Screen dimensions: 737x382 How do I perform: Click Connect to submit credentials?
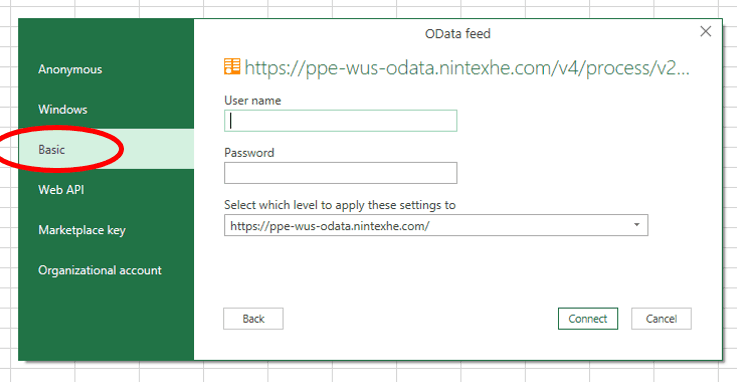click(x=588, y=319)
